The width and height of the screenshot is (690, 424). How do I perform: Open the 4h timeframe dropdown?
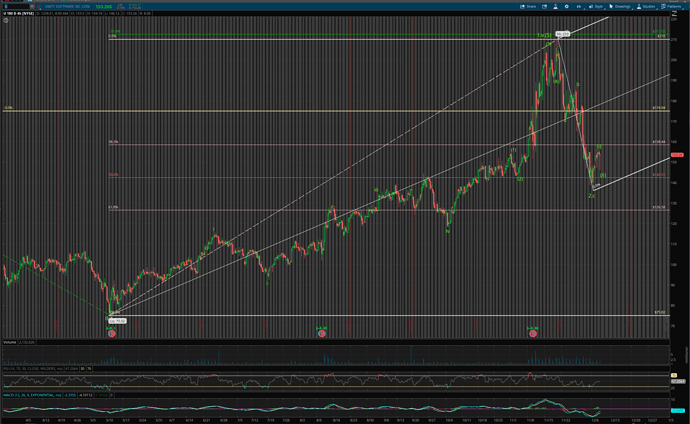(x=580, y=7)
